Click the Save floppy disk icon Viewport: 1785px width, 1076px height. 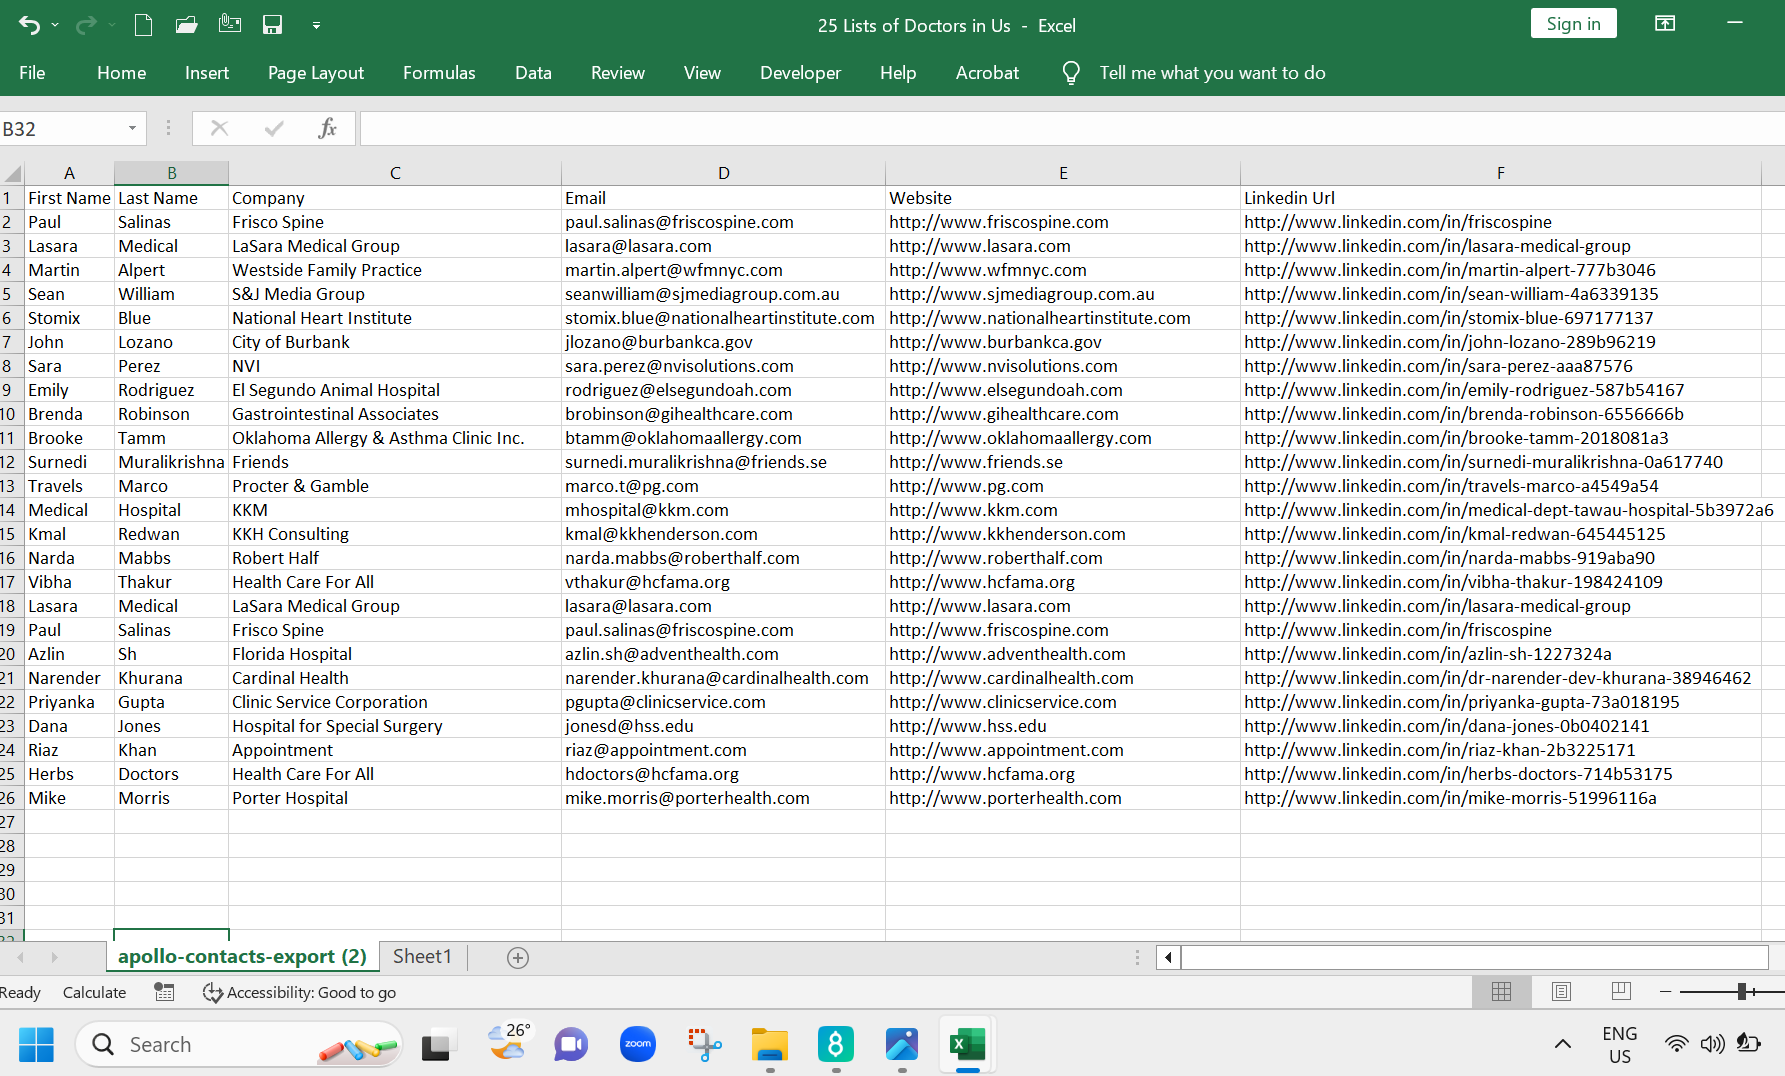coord(272,26)
